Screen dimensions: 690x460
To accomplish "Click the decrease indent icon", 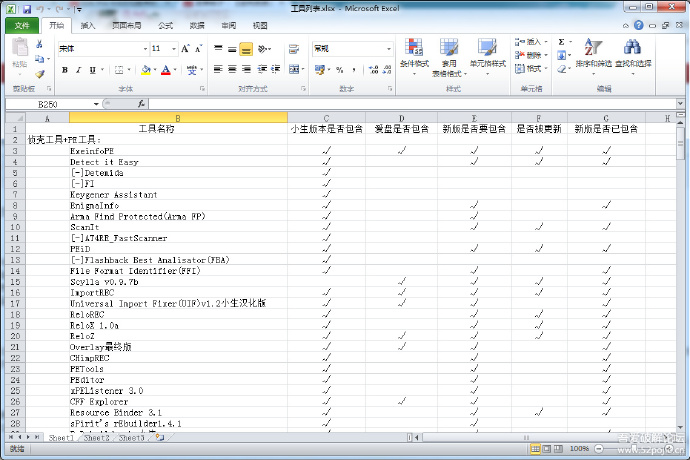I will pos(262,69).
